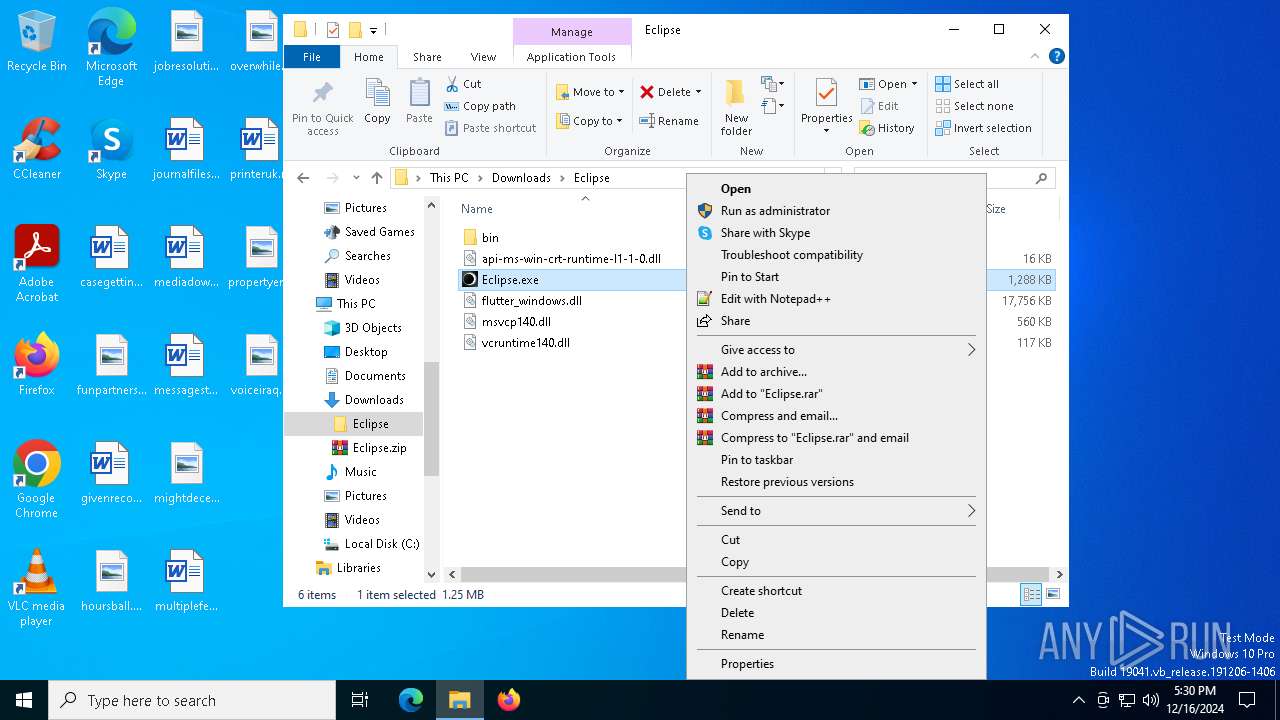
Task: Sort by the Name column header
Action: 477,209
